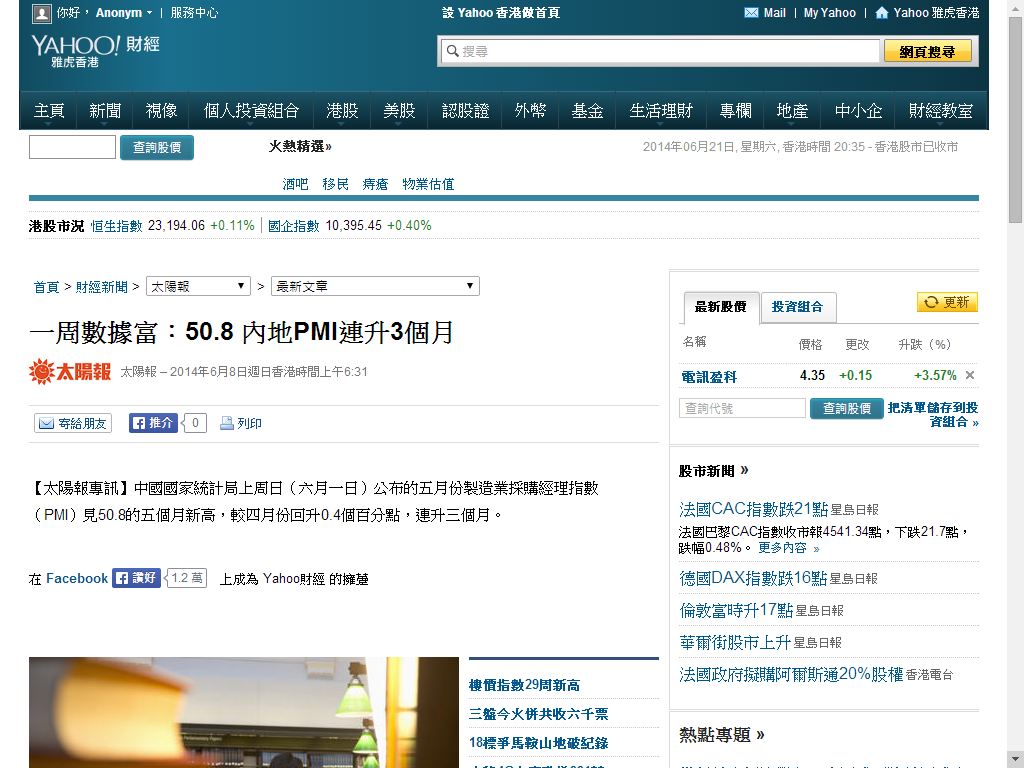This screenshot has width=1024, height=768.
Task: Click the email to friend button
Action: [73, 423]
